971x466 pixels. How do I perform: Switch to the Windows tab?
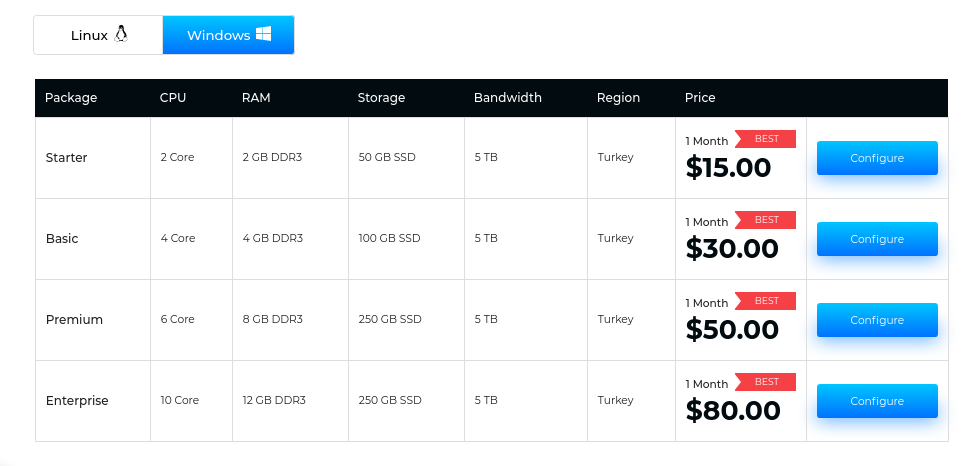[x=229, y=35]
